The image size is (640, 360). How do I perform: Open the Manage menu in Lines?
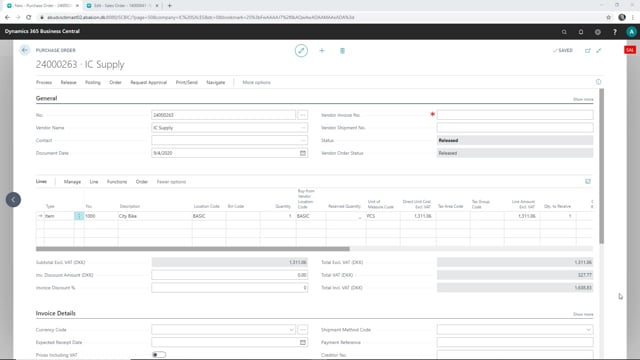(72, 182)
